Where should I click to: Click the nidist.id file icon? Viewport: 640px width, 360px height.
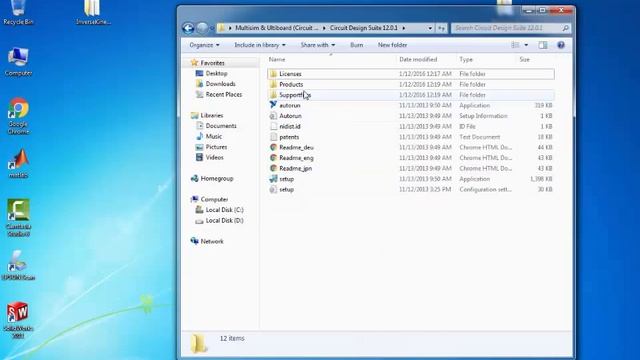(x=273, y=126)
